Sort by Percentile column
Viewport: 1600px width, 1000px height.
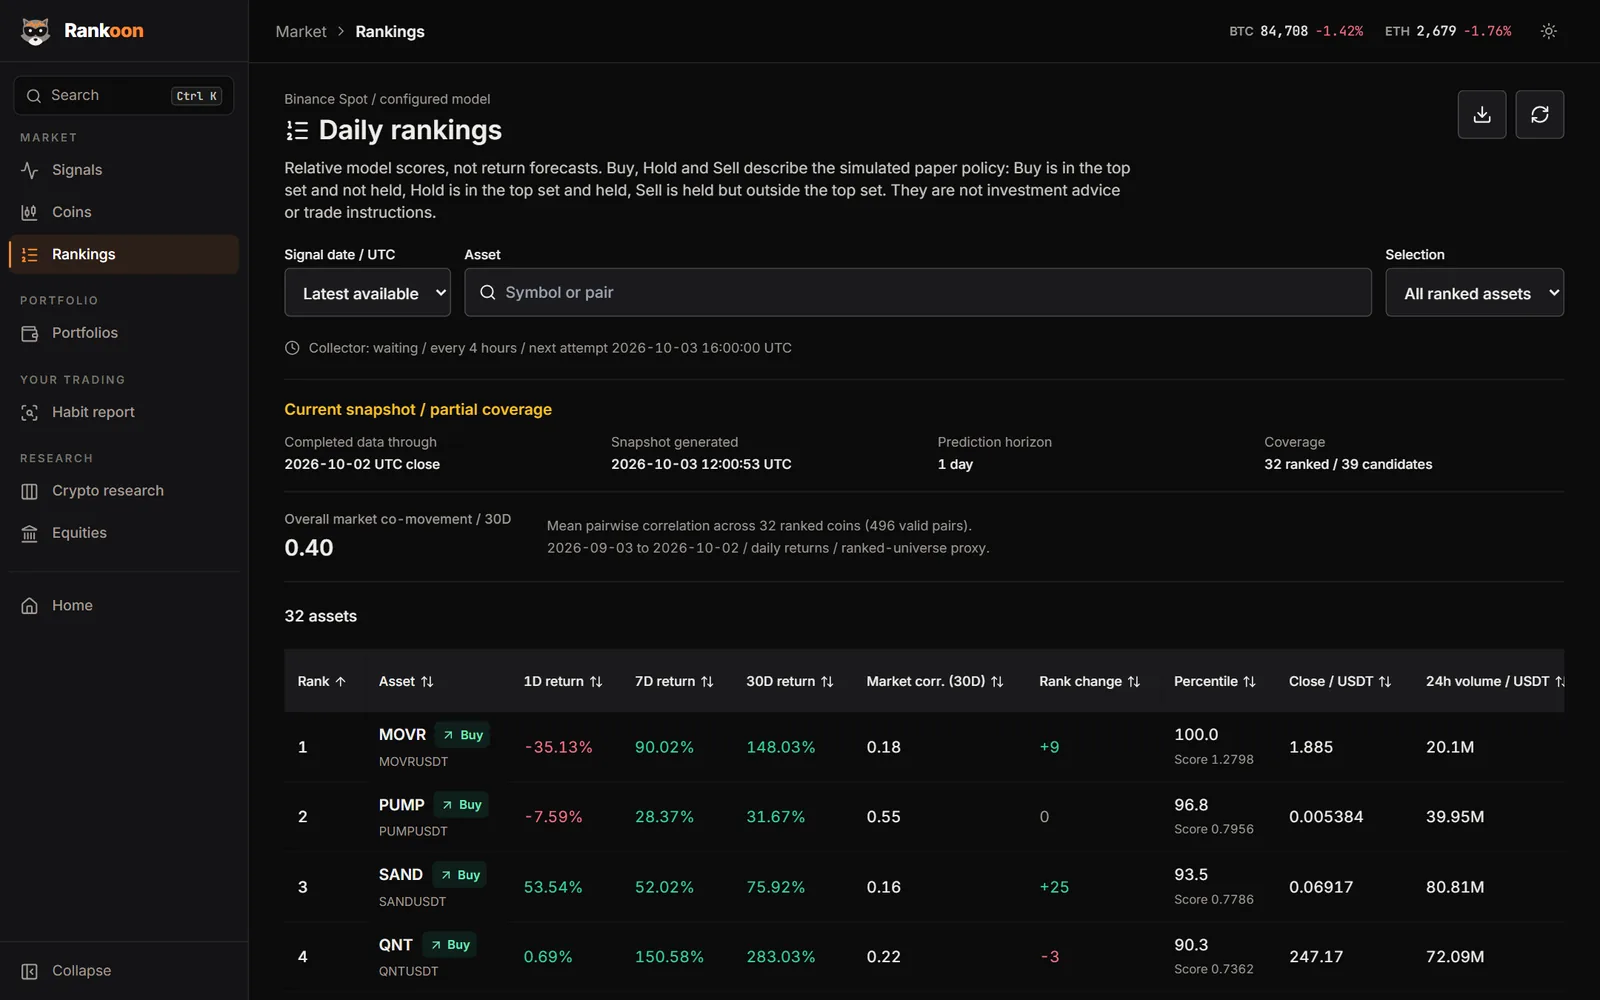tap(1215, 681)
